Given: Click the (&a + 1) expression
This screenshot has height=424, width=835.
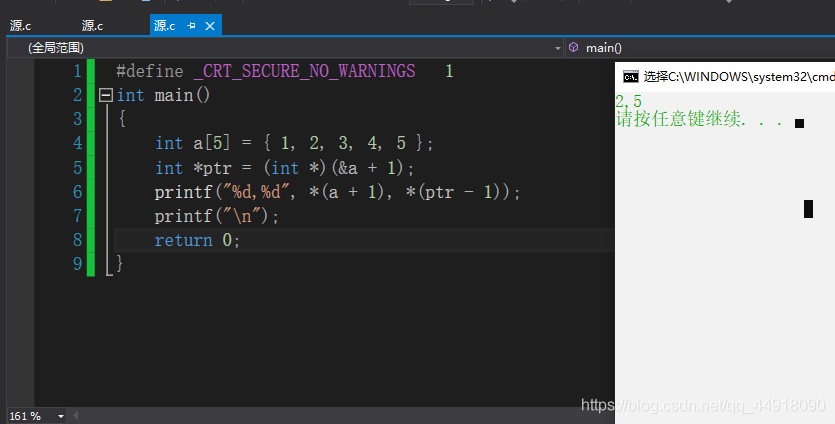Looking at the screenshot, I should [368, 168].
